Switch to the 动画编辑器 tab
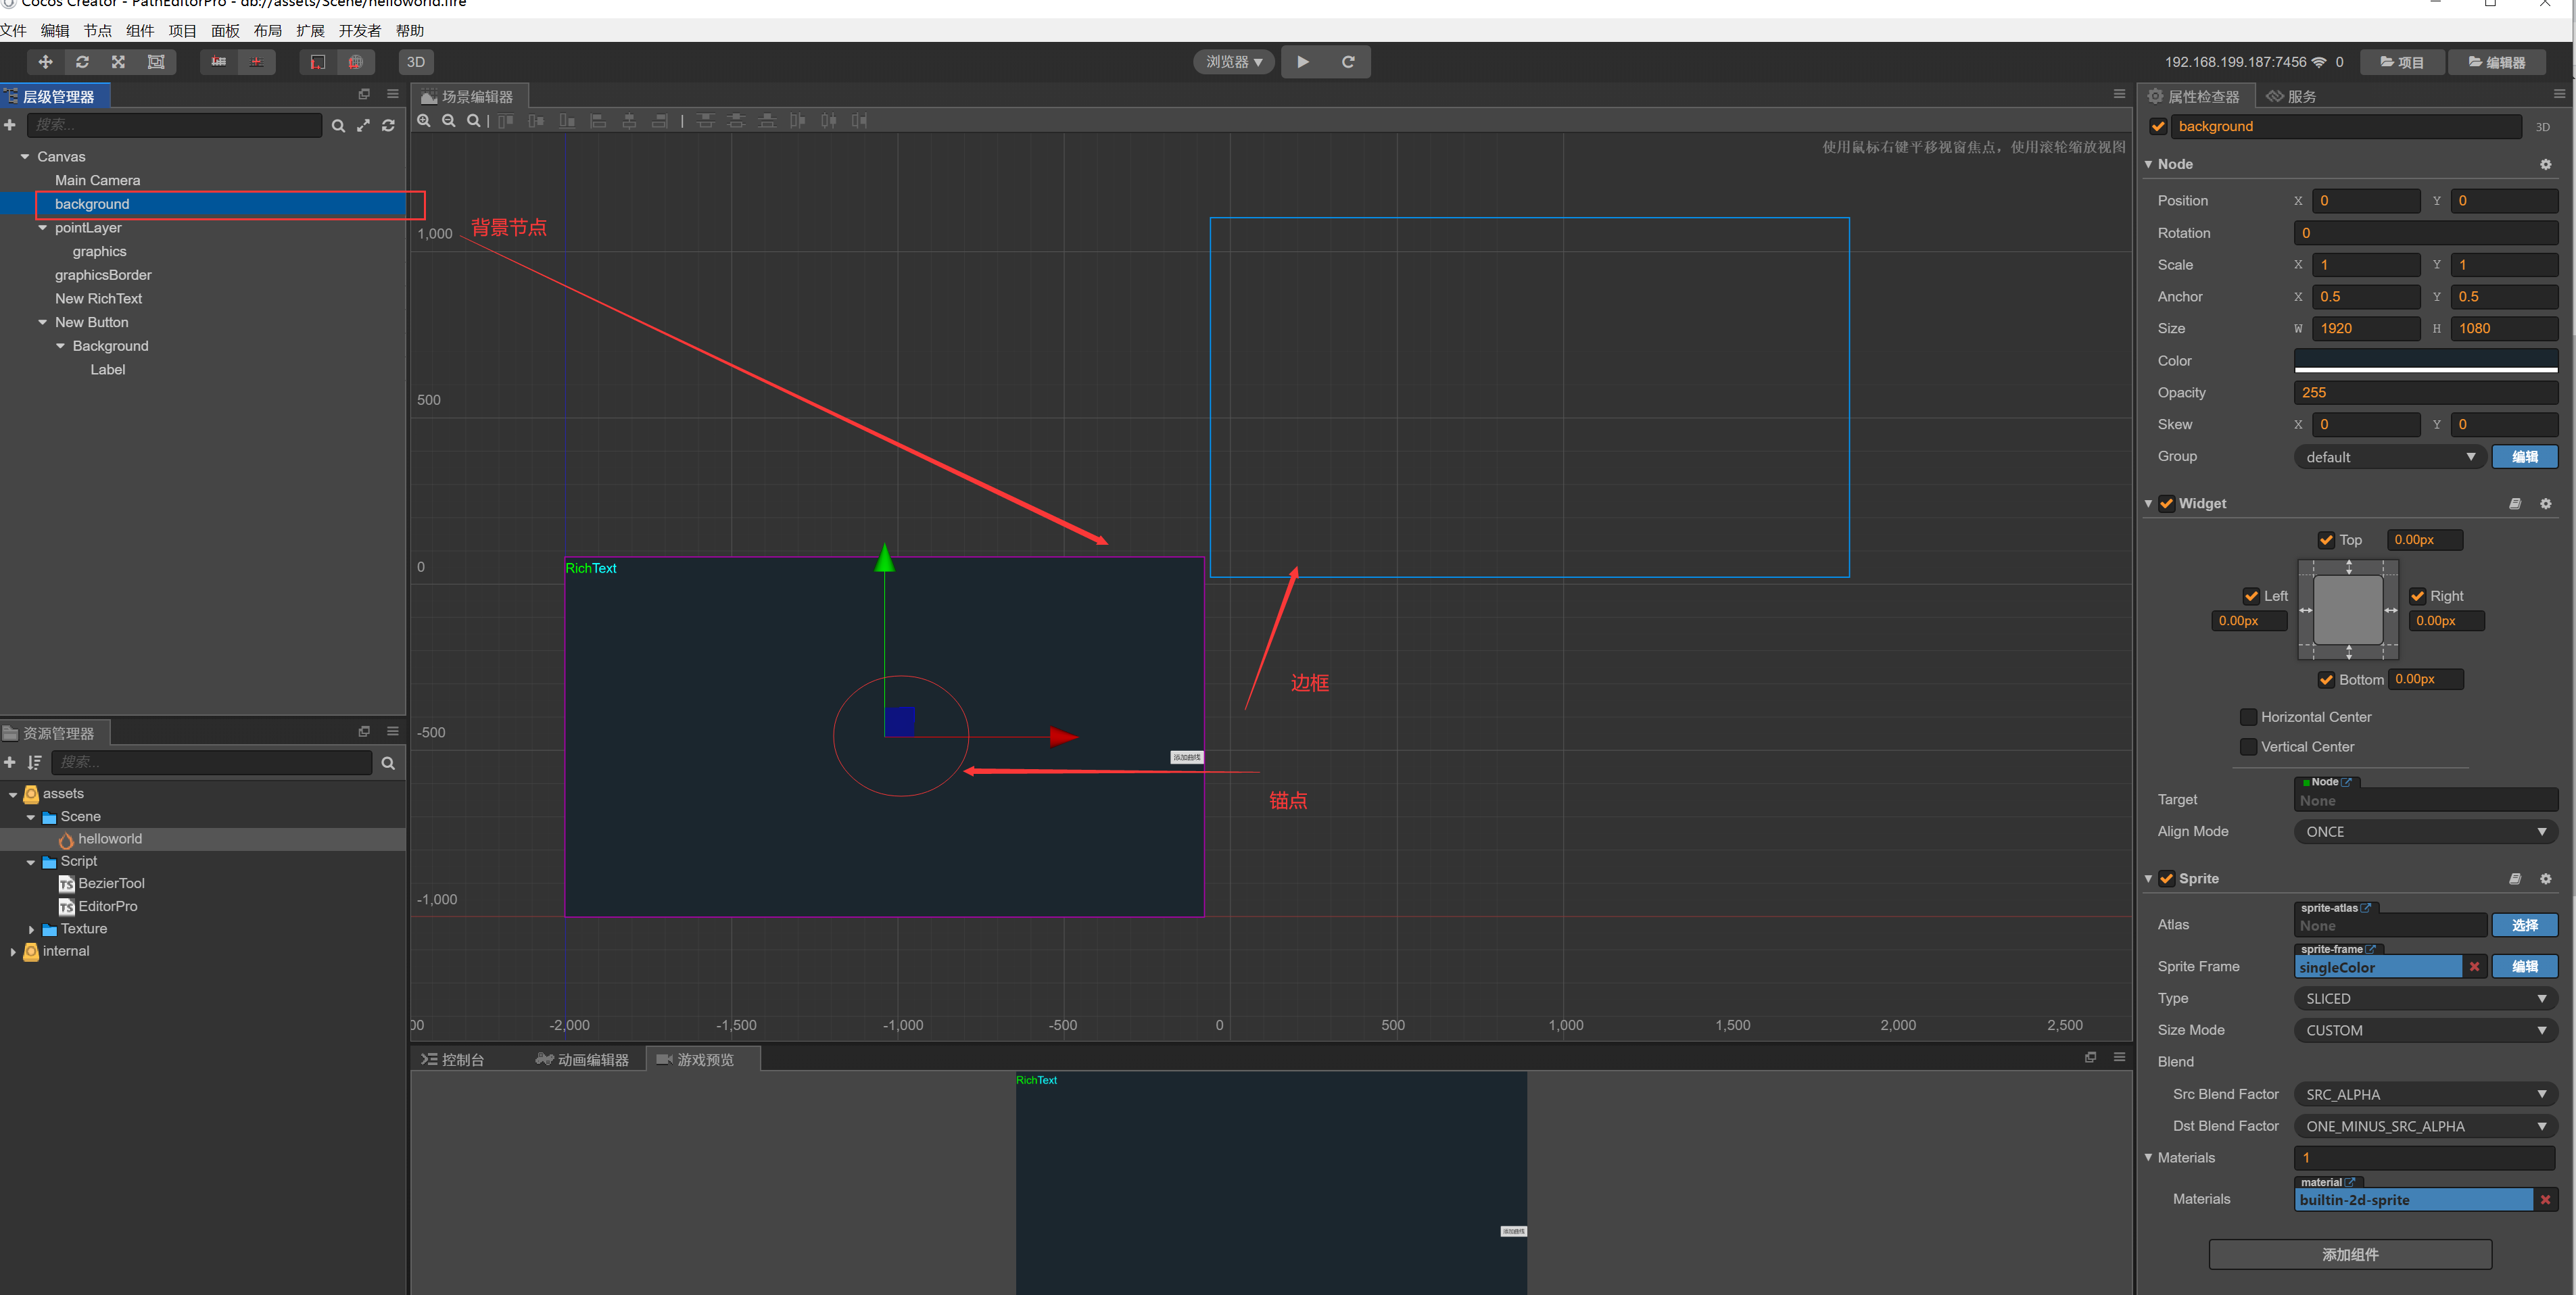 click(582, 1060)
